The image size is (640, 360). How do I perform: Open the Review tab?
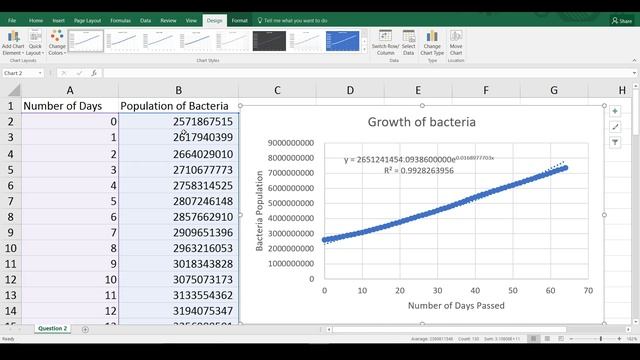[x=168, y=20]
